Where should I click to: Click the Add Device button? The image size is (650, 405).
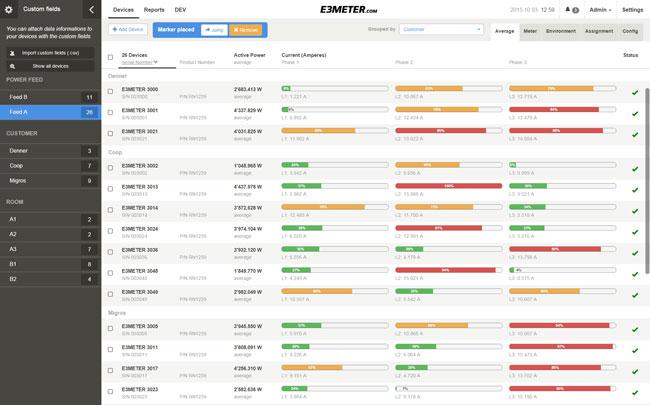click(x=128, y=29)
